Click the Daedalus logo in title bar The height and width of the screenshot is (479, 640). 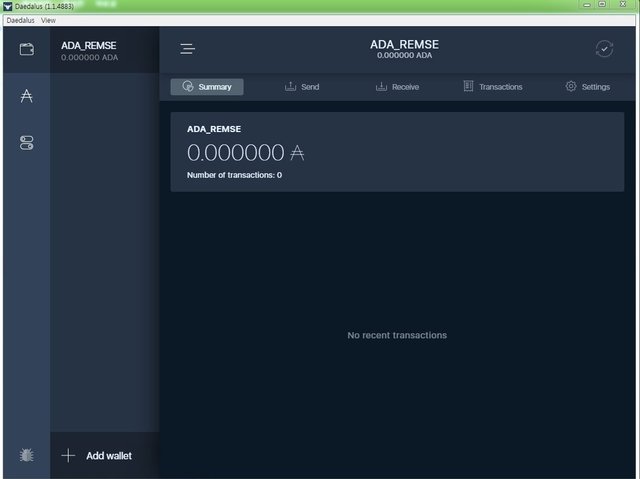coord(7,7)
